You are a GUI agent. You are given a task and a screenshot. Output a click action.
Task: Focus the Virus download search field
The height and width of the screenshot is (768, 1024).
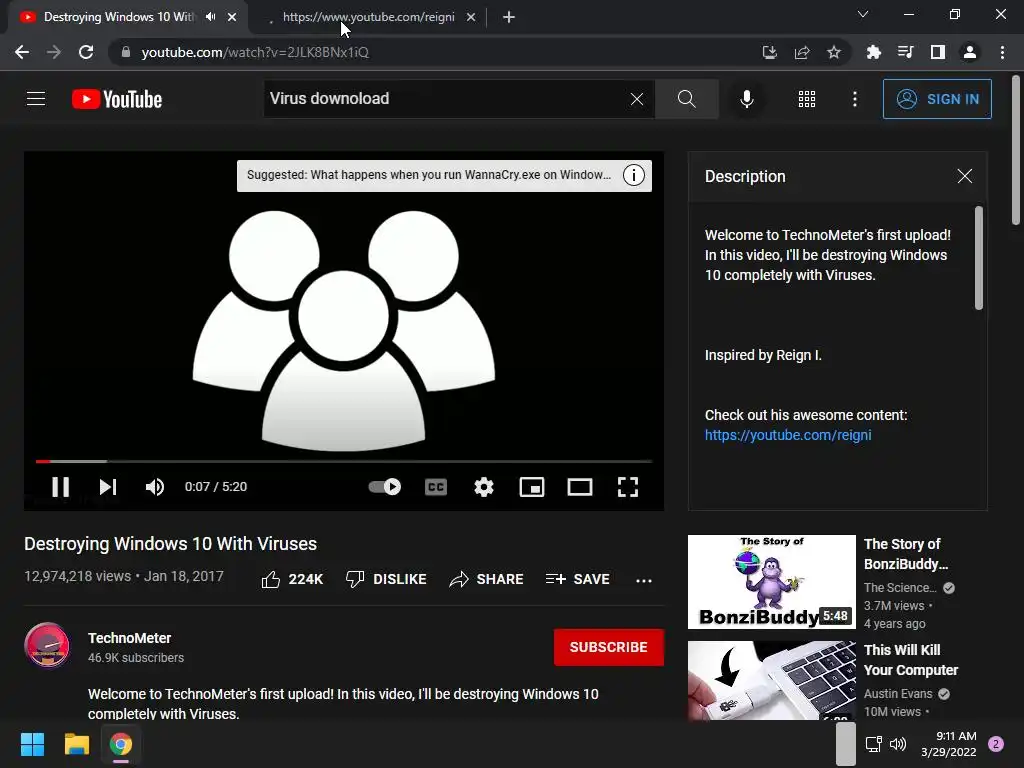pyautogui.click(x=446, y=99)
